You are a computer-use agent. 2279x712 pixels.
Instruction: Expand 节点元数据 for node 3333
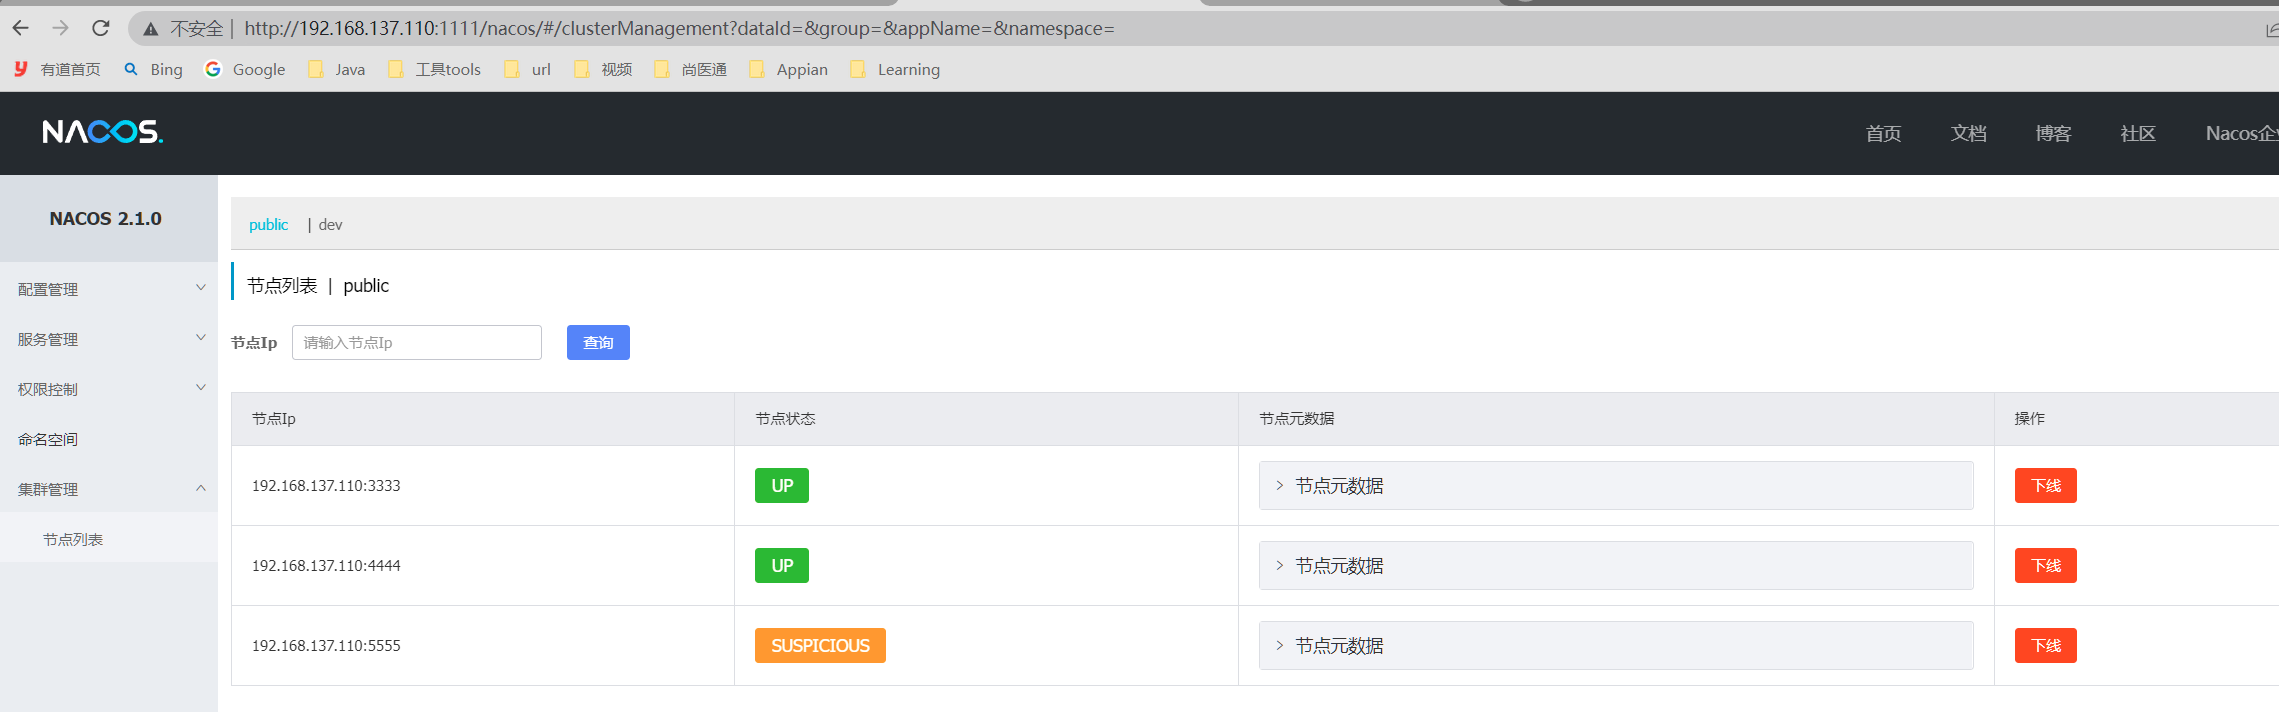tap(1616, 485)
